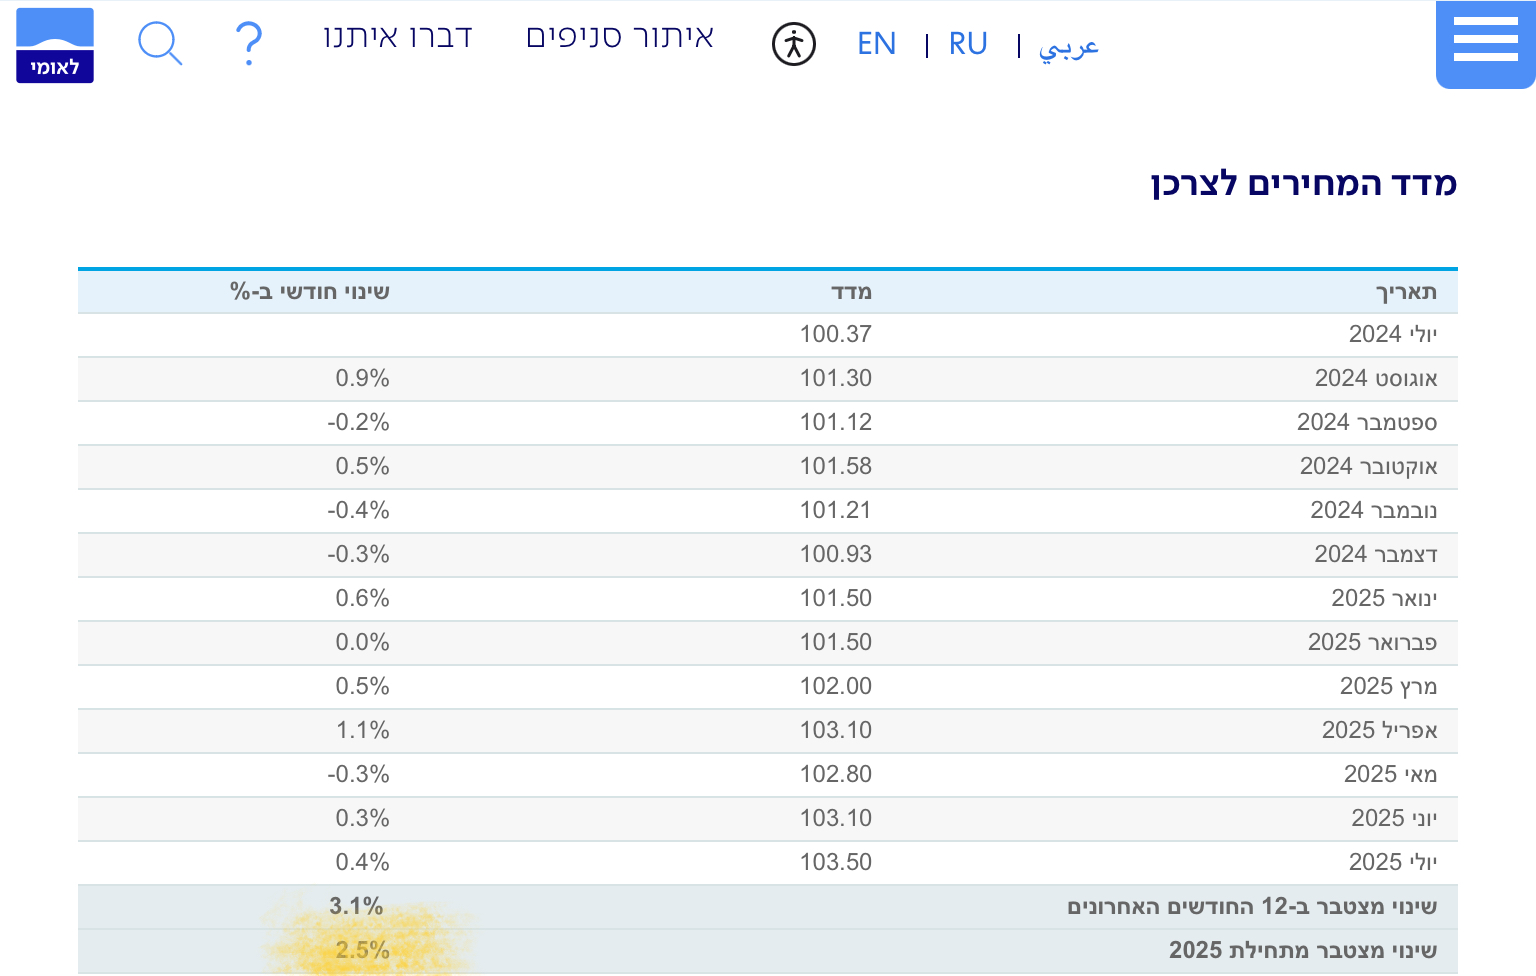Image resolution: width=1536 pixels, height=976 pixels.
Task: Open the accessibility options icon
Action: click(x=794, y=44)
